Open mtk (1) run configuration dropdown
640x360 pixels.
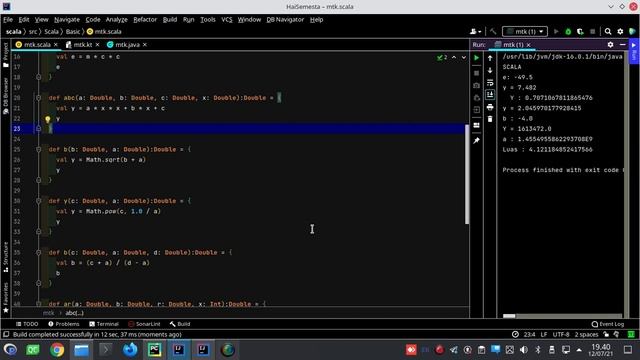[x=525, y=31]
